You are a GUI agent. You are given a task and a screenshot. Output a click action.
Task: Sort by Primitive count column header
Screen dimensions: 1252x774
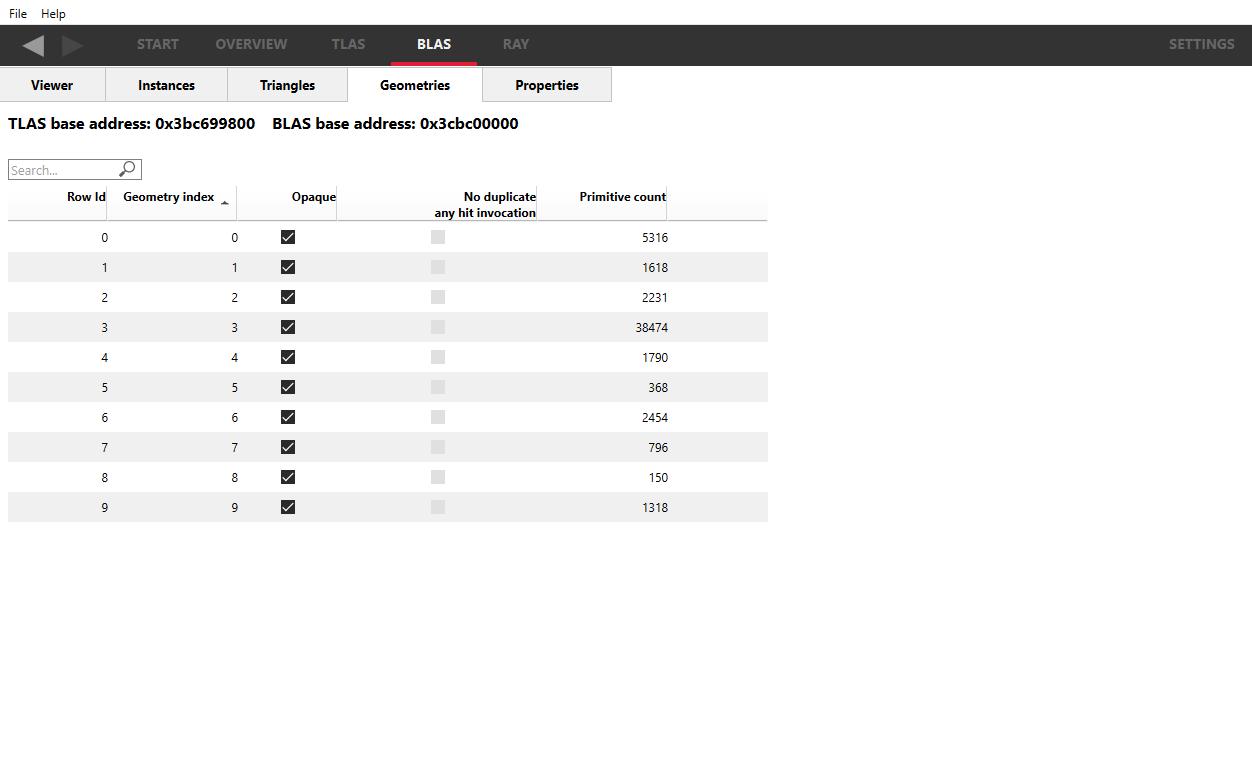pos(622,197)
